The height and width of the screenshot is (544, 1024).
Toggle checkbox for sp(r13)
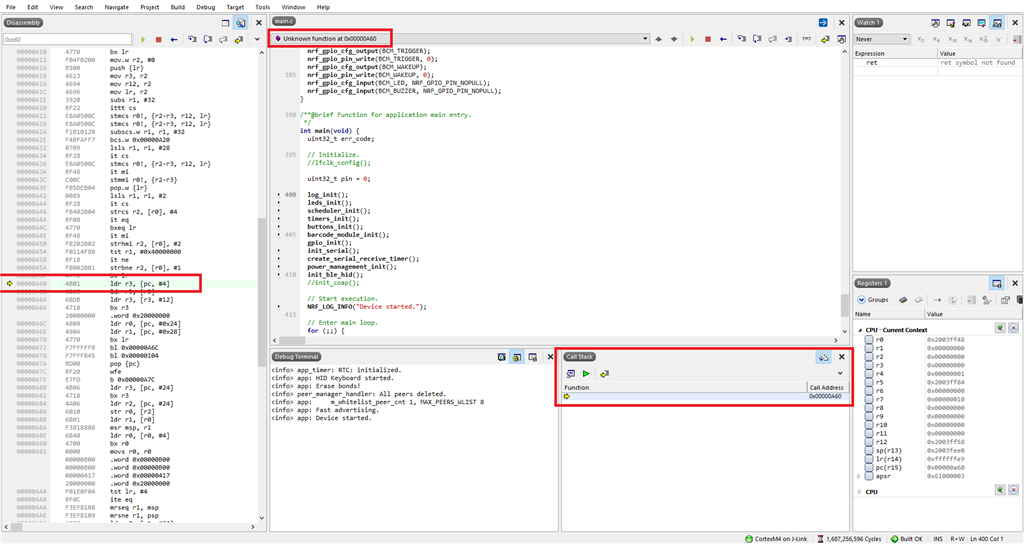click(x=869, y=450)
